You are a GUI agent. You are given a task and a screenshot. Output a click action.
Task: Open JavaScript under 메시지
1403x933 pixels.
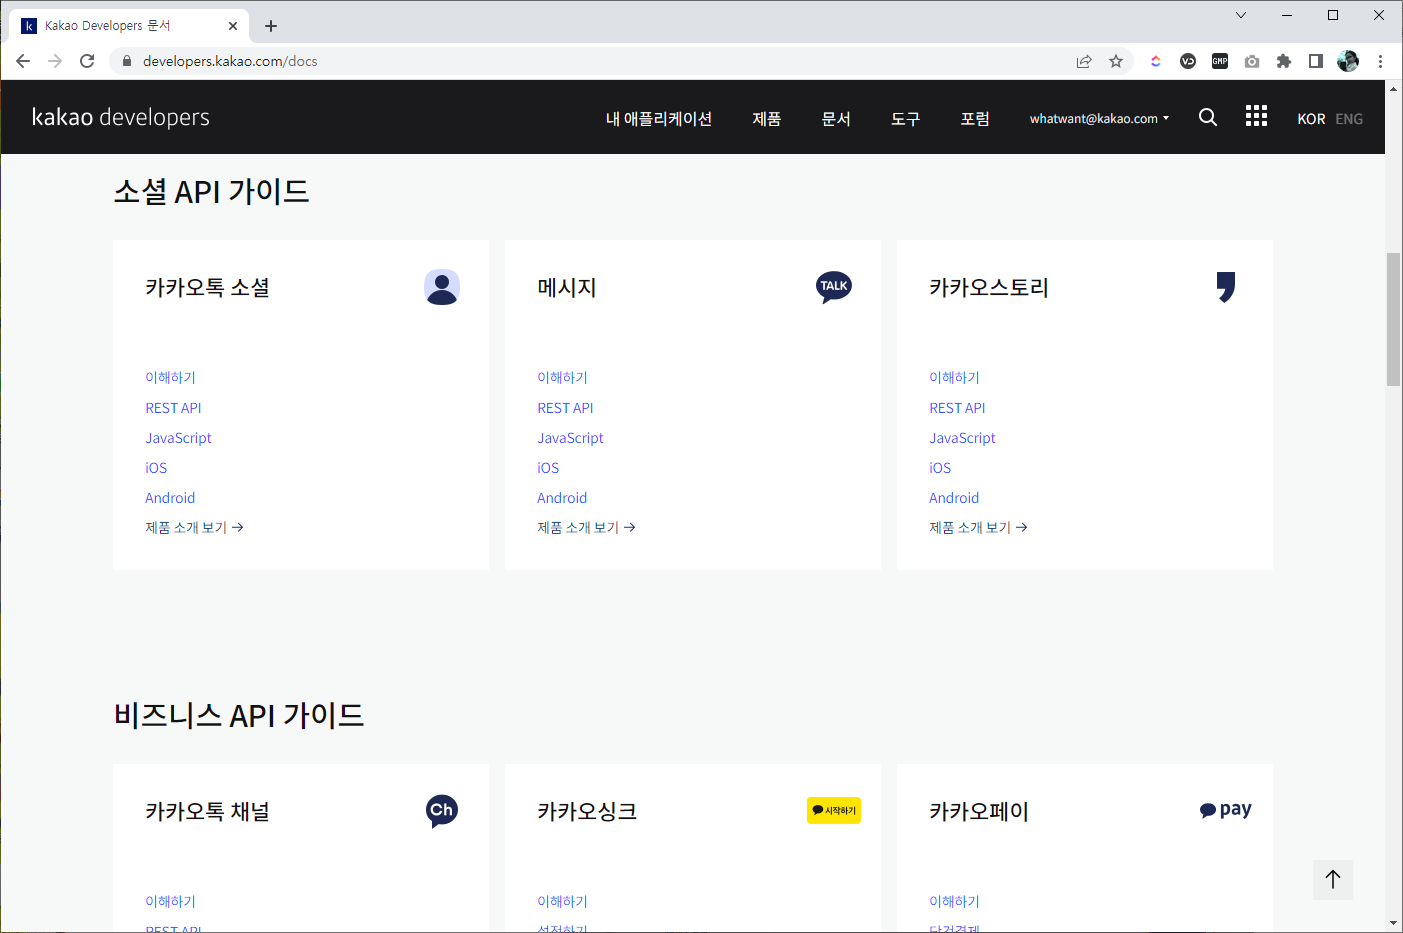[570, 438]
